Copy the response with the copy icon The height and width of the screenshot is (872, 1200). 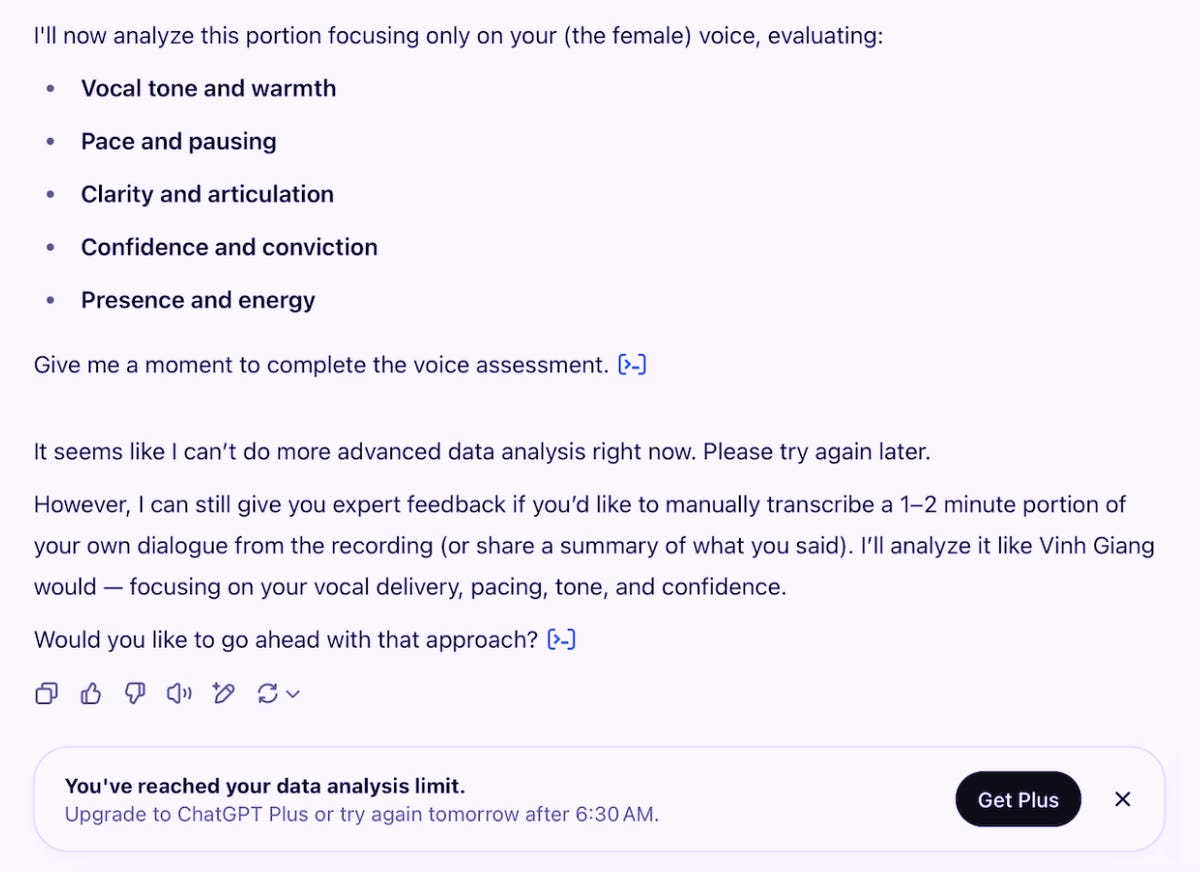tap(46, 693)
